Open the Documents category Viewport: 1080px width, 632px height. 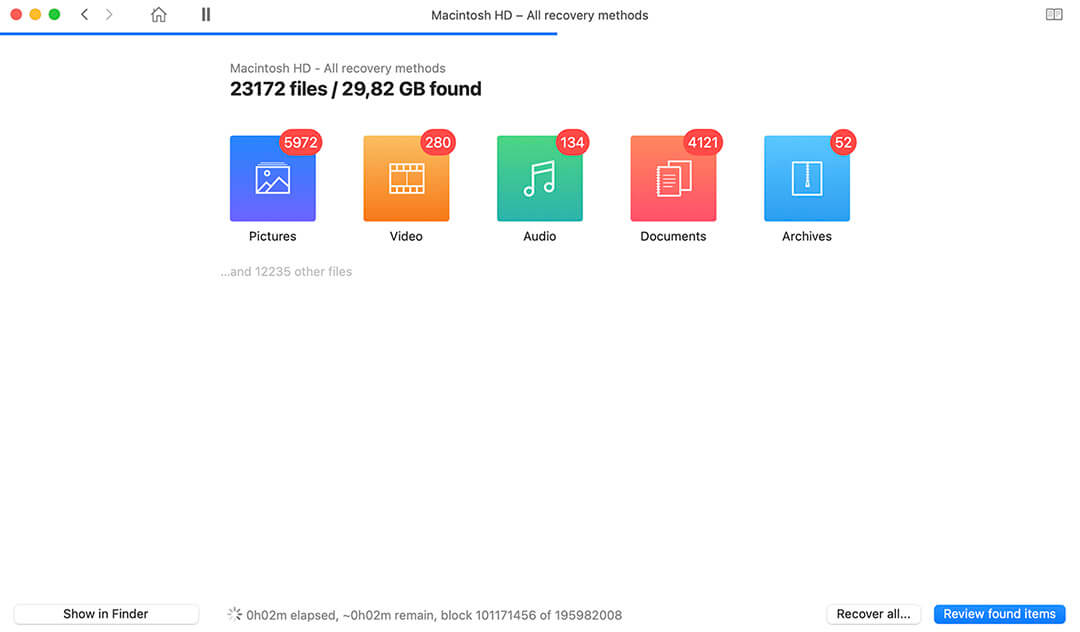(x=673, y=178)
